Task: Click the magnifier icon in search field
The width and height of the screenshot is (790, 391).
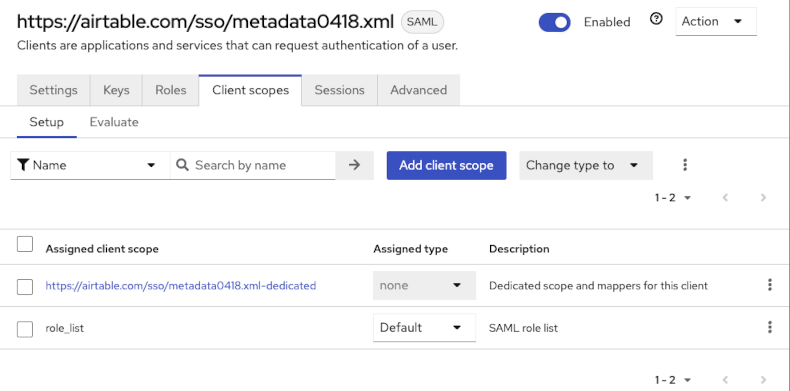Action: 182,165
